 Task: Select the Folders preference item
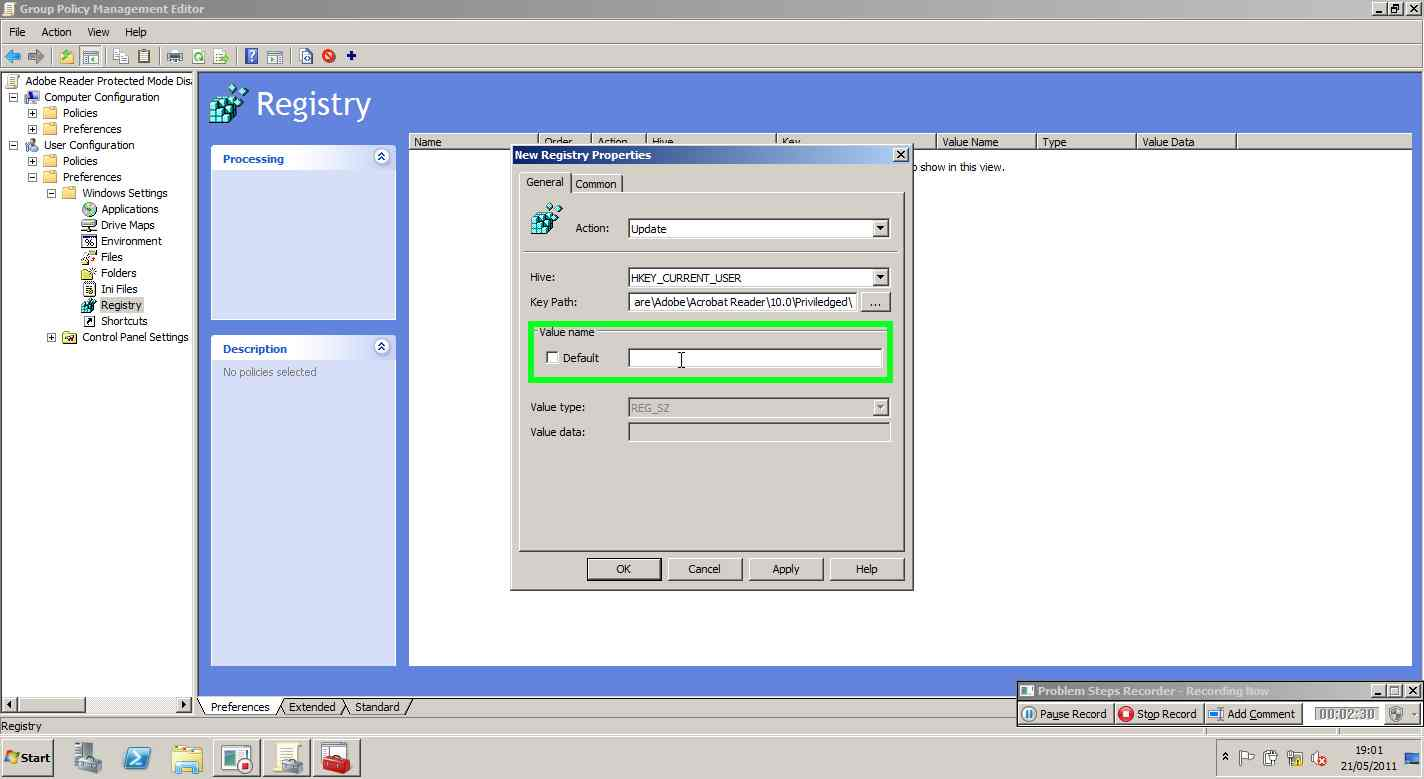(x=118, y=273)
